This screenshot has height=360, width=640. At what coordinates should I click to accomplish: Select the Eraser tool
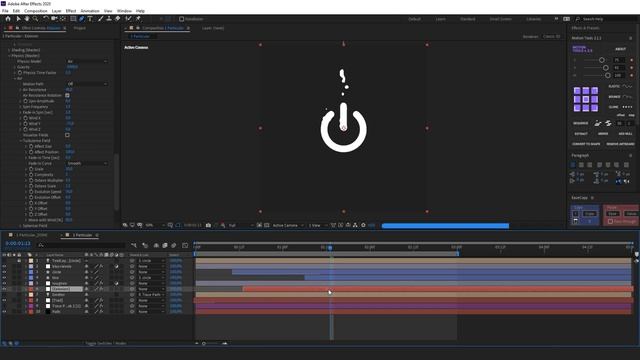(x=118, y=19)
